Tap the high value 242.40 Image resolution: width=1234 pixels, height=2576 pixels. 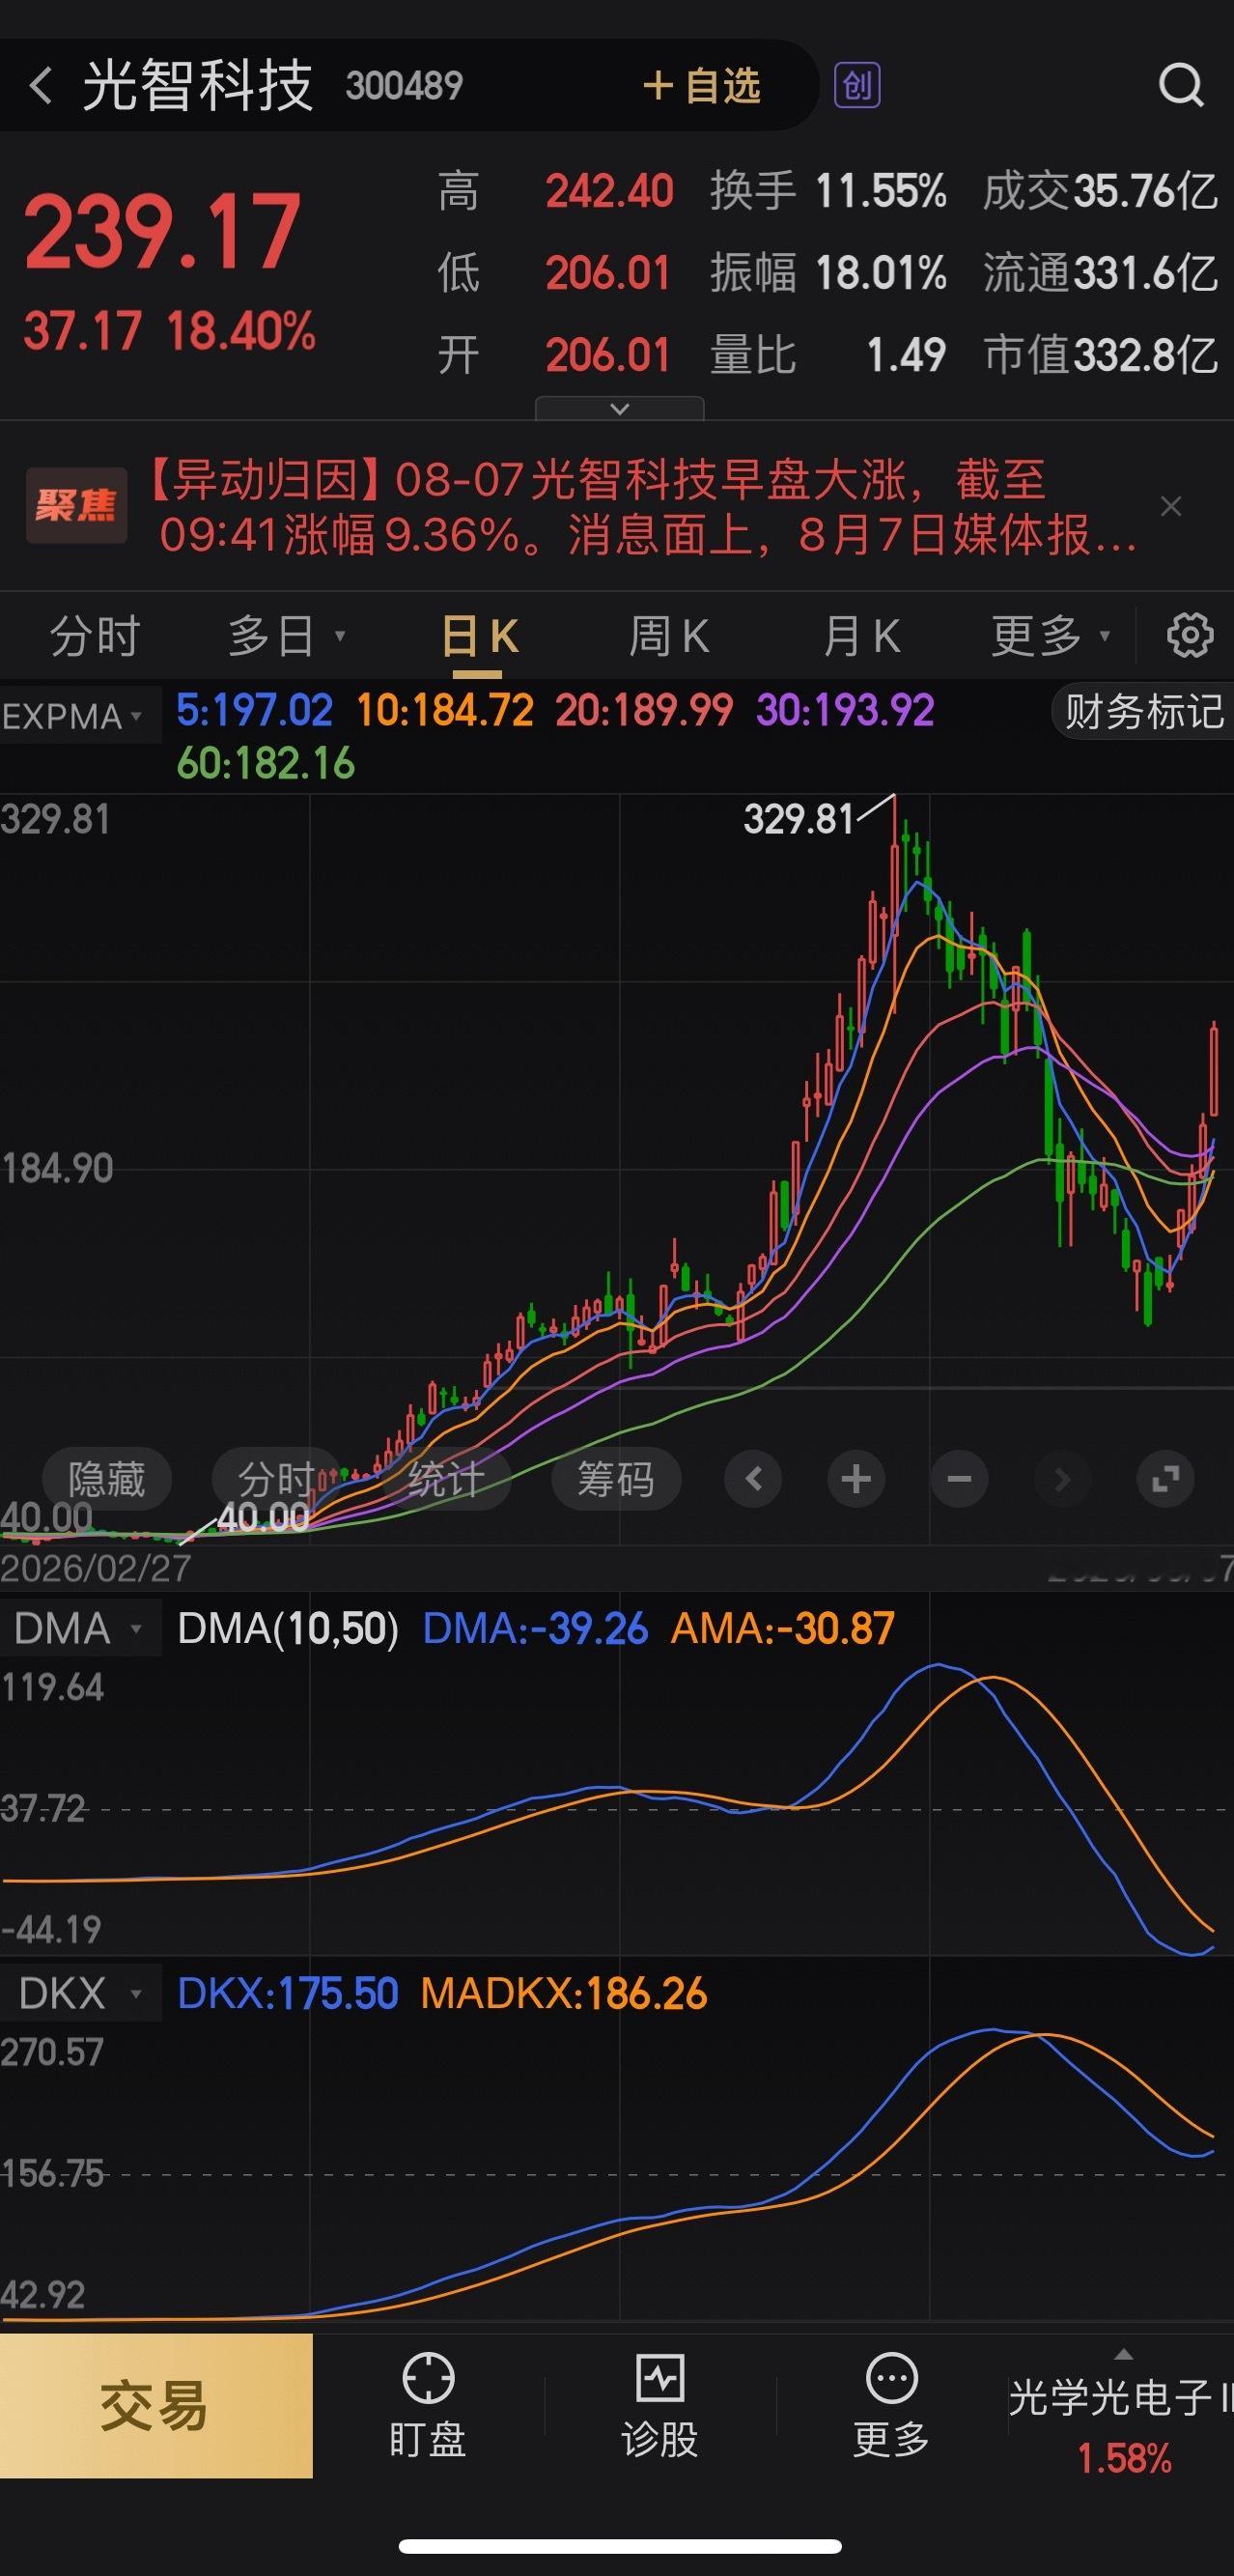[609, 191]
